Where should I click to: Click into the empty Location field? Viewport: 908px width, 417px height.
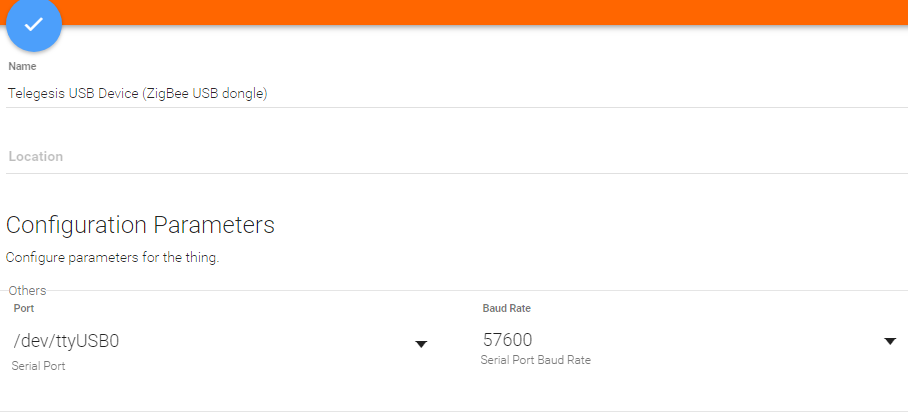(300, 157)
